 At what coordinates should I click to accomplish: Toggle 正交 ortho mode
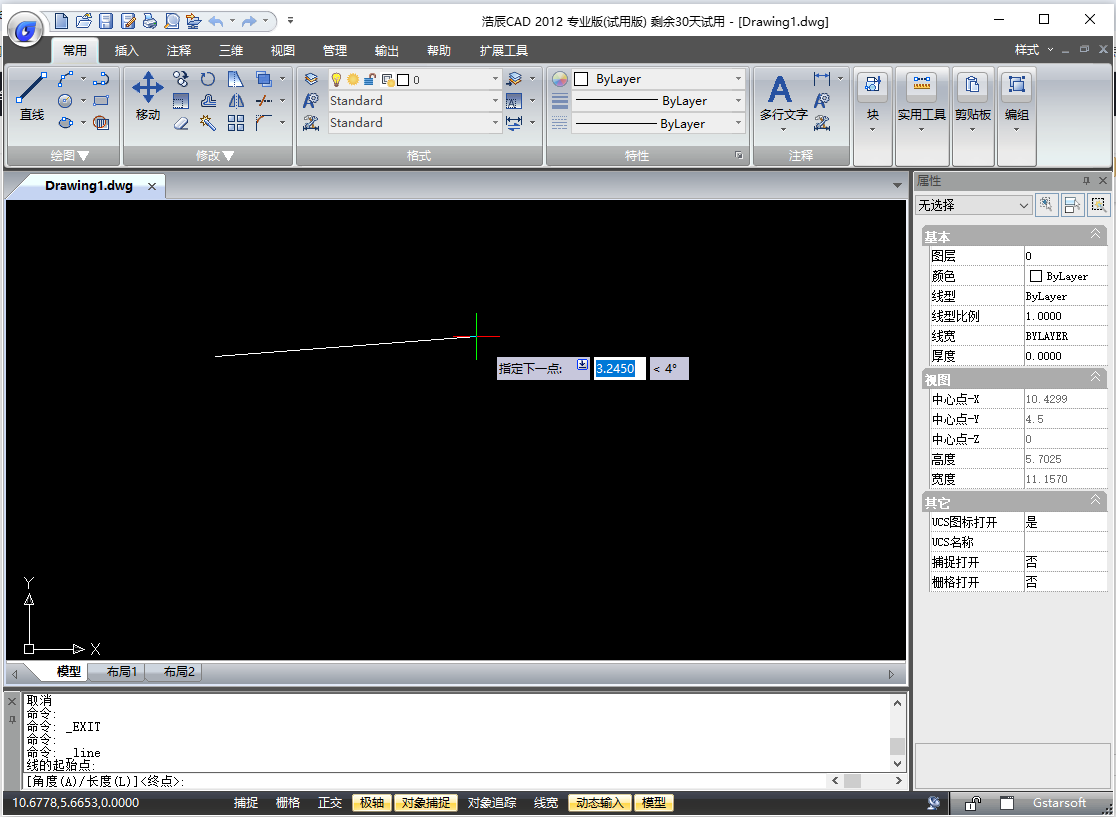pyautogui.click(x=330, y=803)
